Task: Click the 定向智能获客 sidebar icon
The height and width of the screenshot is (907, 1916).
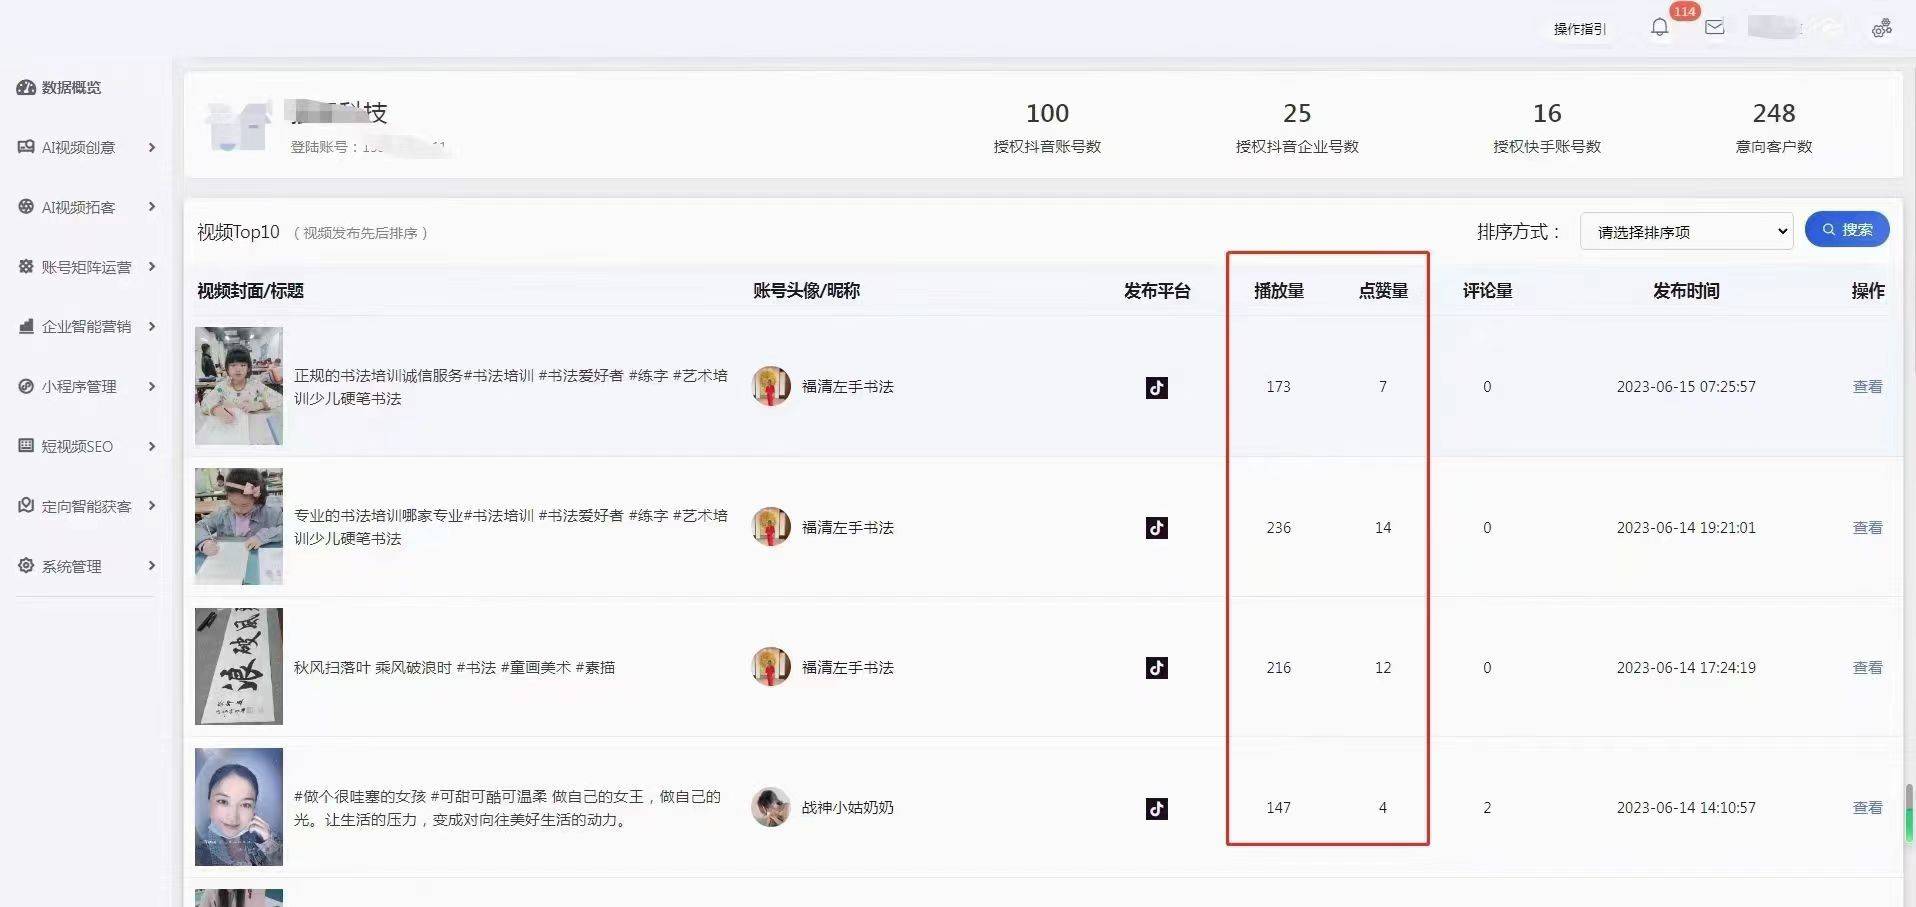Action: 26,506
